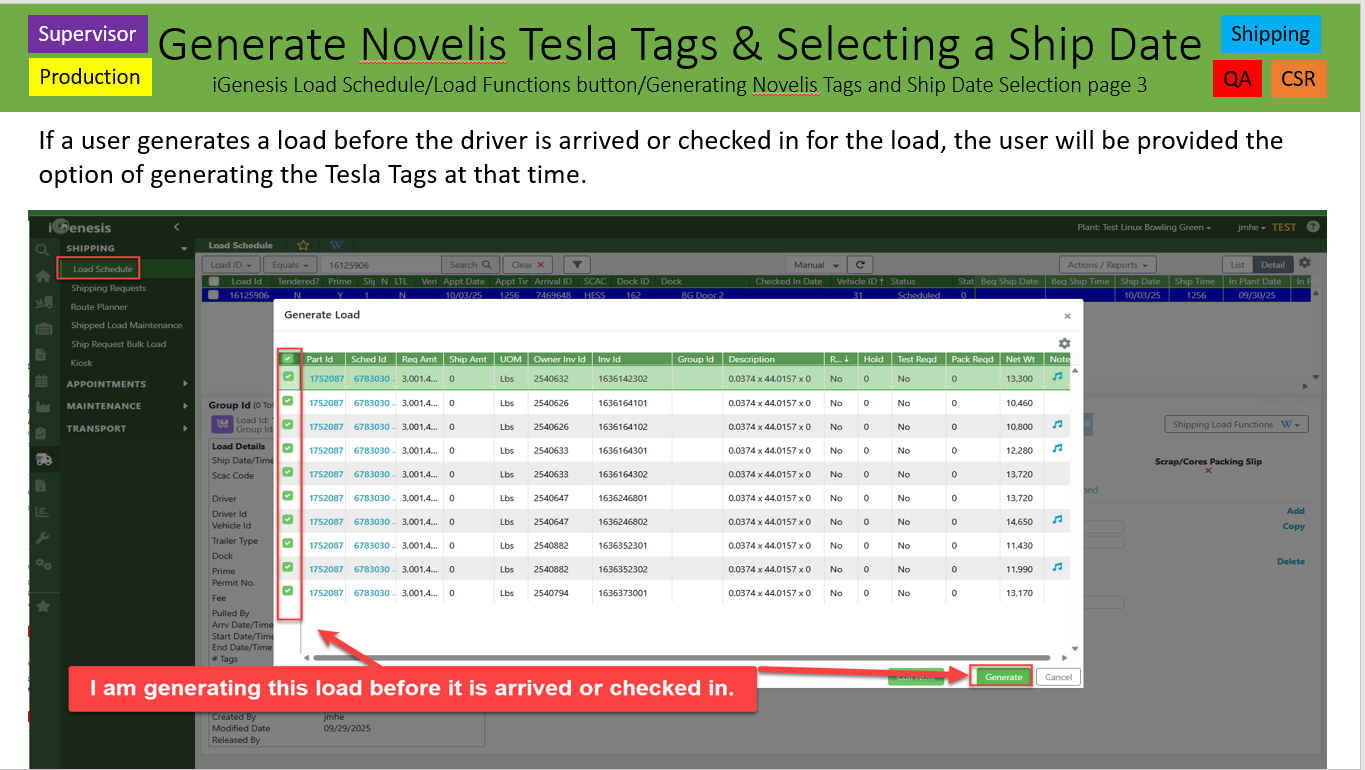Click the filter funnel button
The image size is (1365, 770).
(x=577, y=265)
